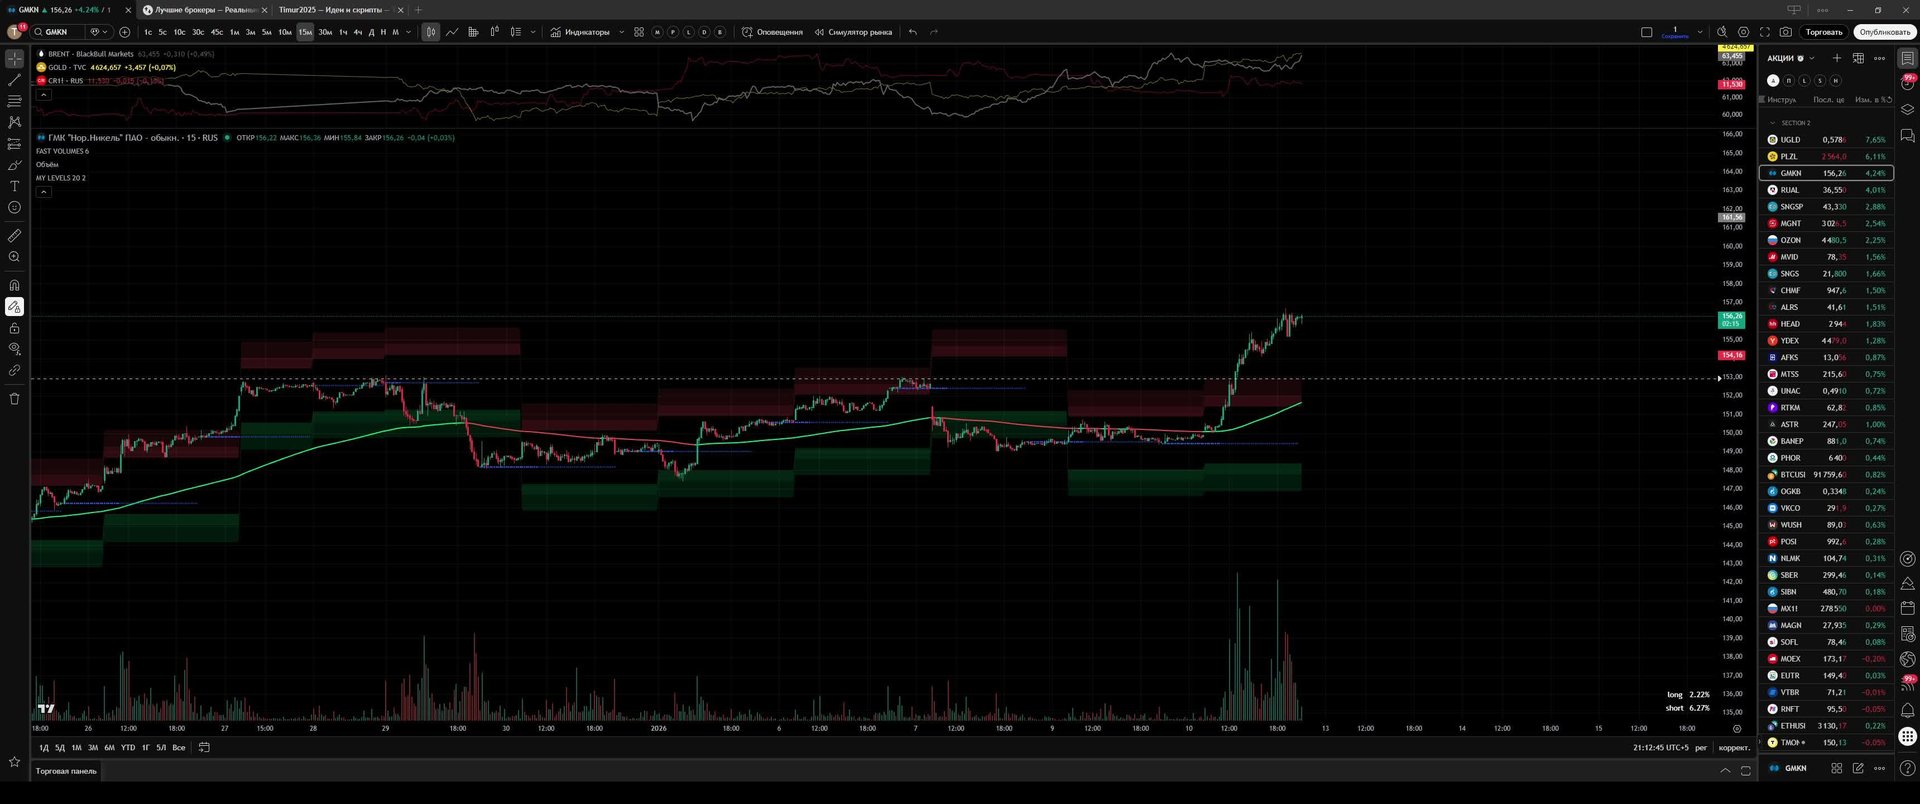Set range to 1Д
The width and height of the screenshot is (1920, 804).
(x=43, y=747)
